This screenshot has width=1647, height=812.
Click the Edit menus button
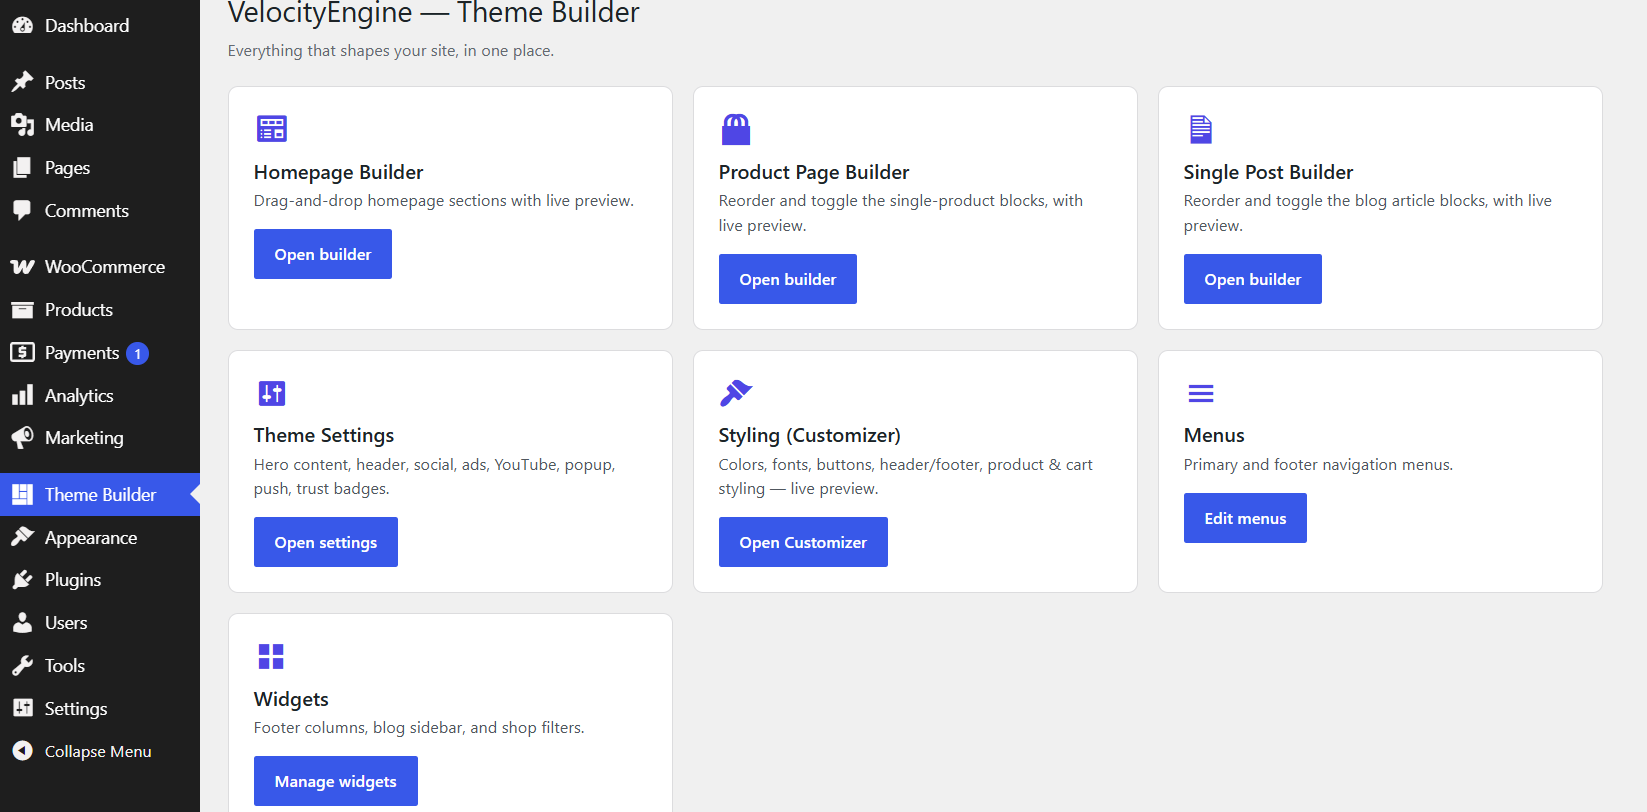click(x=1245, y=518)
